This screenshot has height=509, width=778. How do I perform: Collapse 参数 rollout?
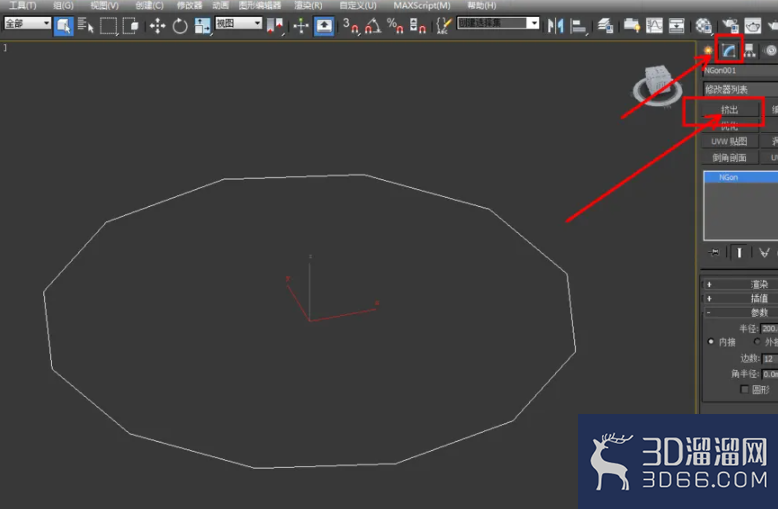click(740, 312)
